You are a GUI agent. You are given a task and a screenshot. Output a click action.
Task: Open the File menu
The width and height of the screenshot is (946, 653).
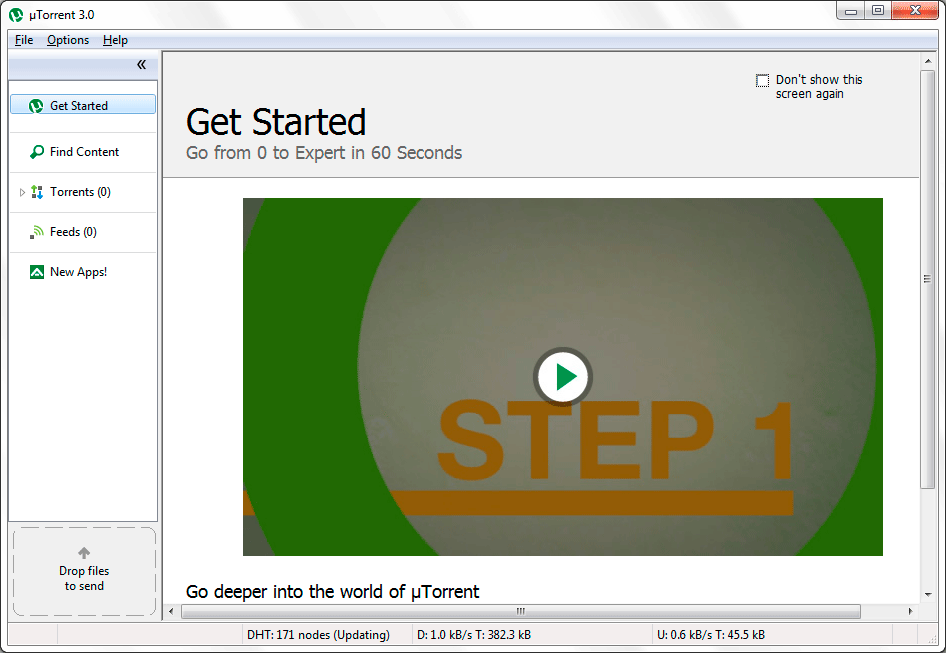point(24,40)
